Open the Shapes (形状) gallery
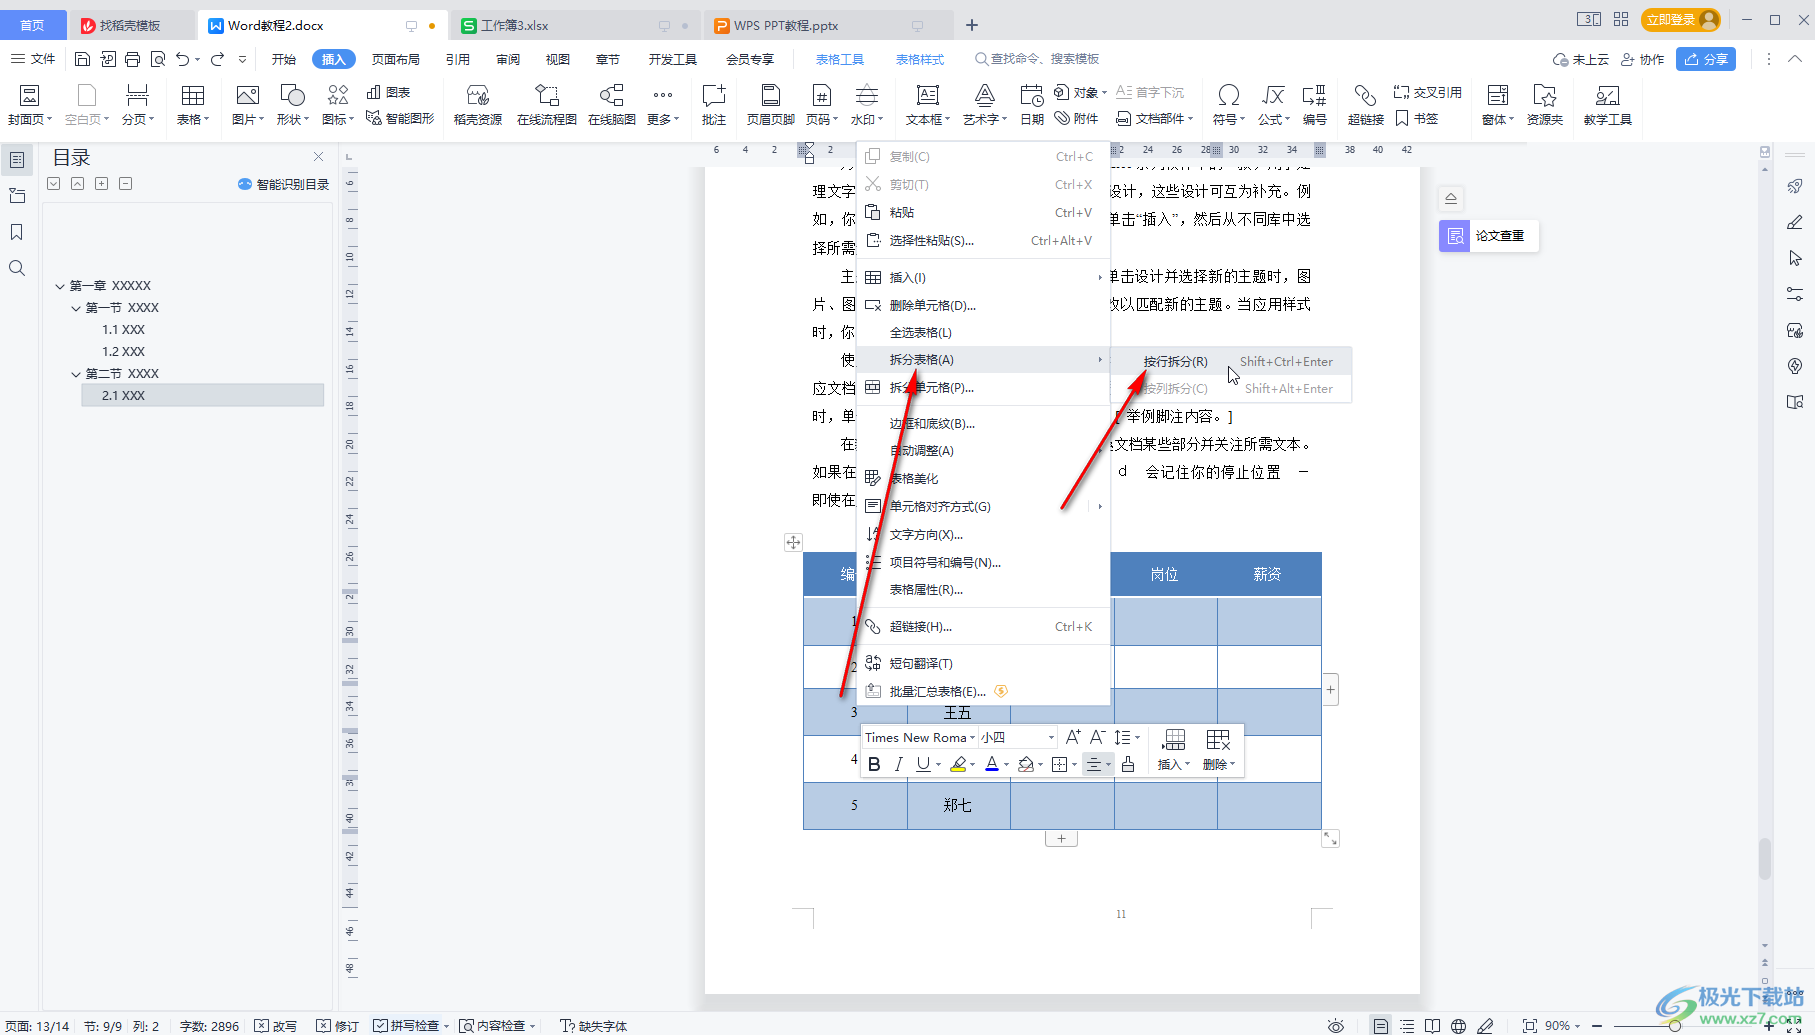The image size is (1815, 1035). 292,105
